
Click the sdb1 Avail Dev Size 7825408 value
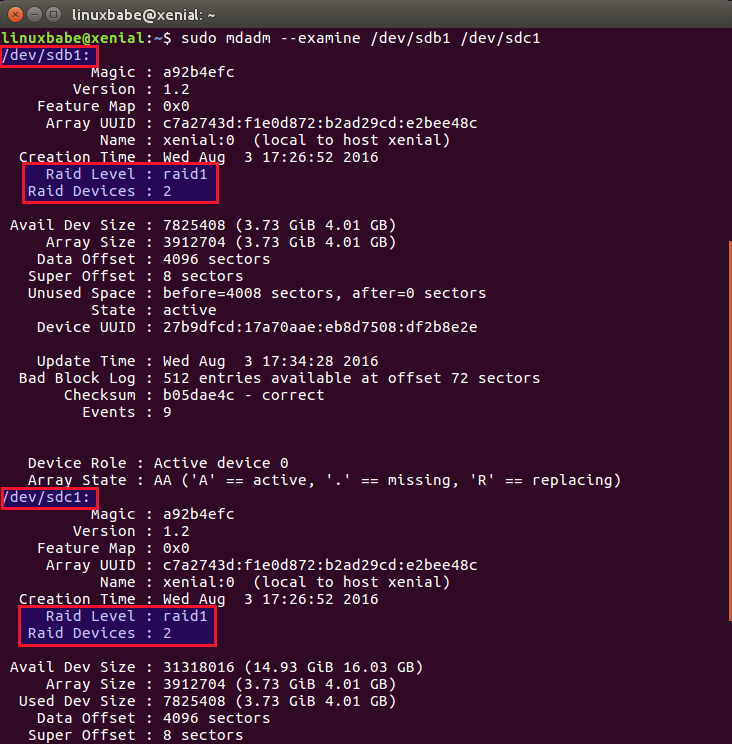(x=279, y=225)
